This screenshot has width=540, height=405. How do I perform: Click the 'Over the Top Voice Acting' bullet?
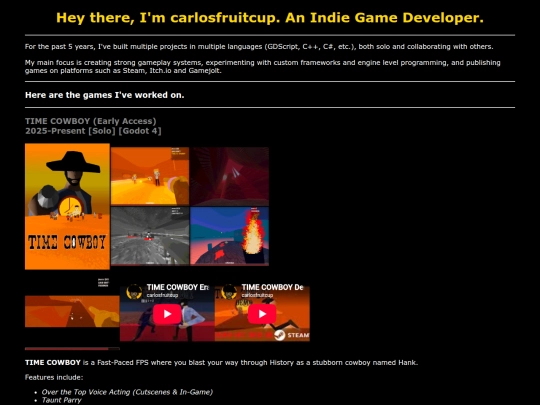point(127,392)
